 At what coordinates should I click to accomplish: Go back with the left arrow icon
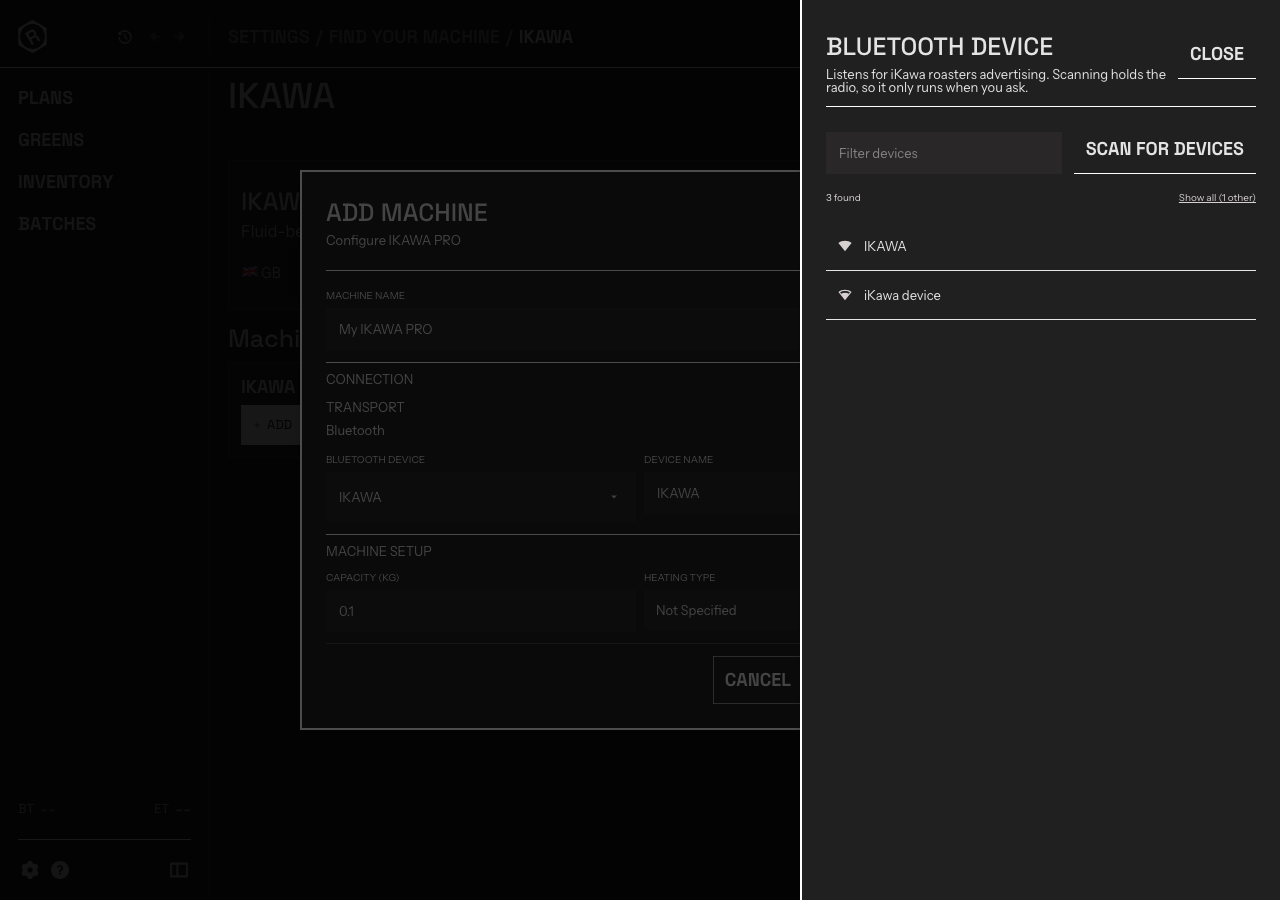click(x=154, y=37)
